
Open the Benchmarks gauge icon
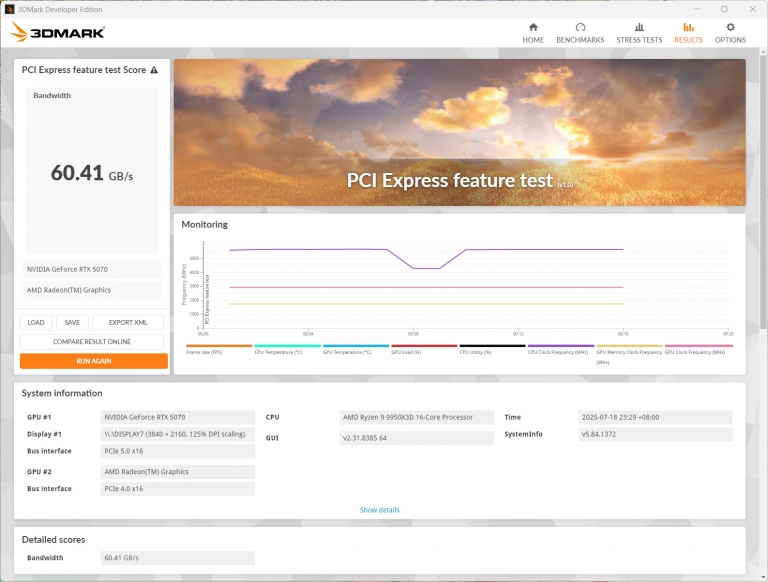pyautogui.click(x=580, y=27)
